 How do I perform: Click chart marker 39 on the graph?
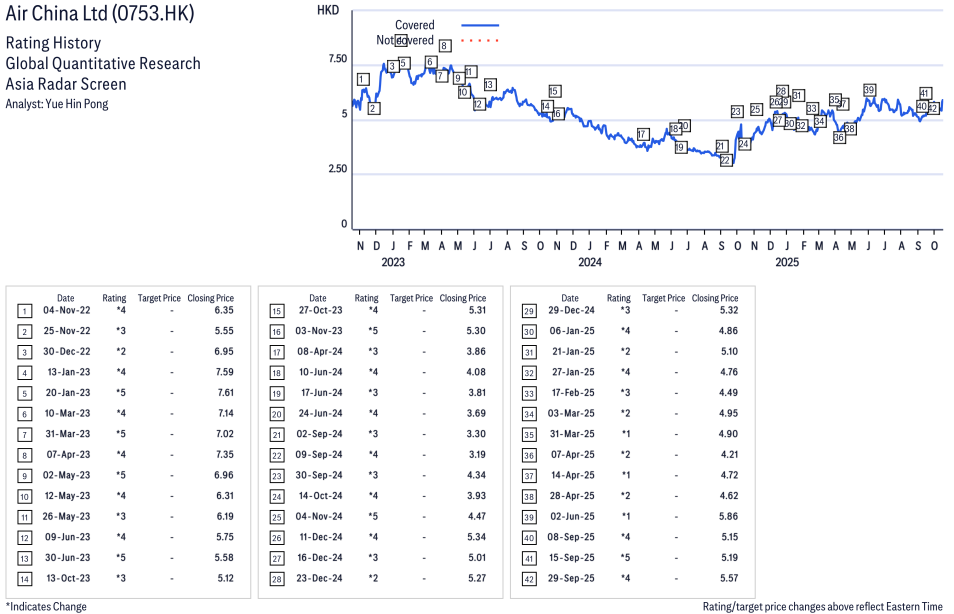(869, 90)
